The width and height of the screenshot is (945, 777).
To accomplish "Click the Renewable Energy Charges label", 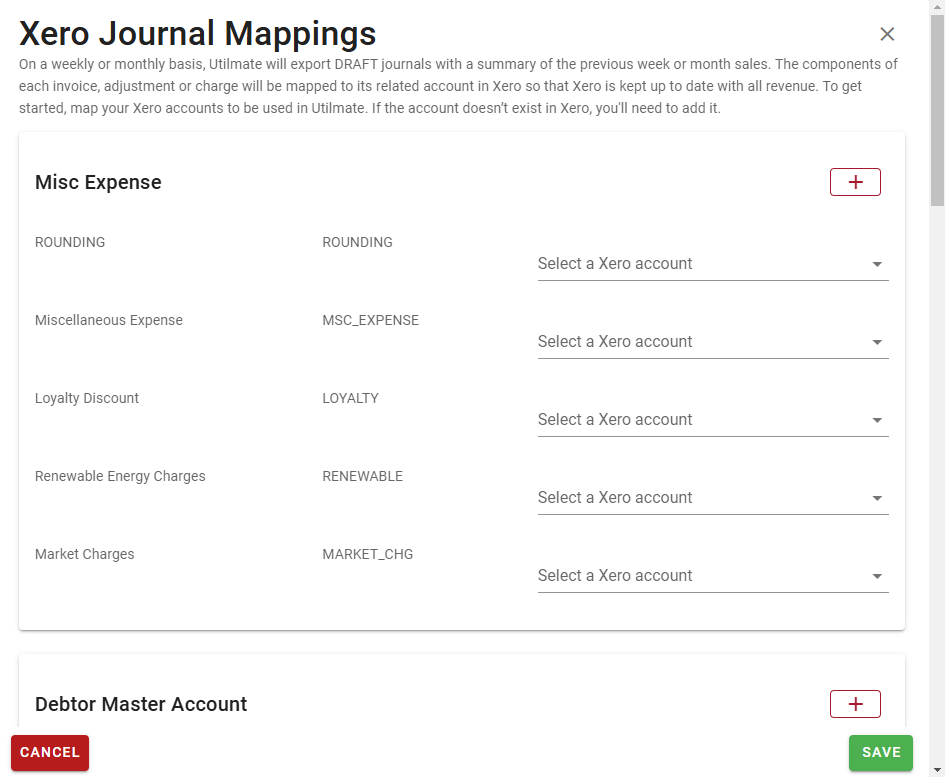I will [x=120, y=476].
